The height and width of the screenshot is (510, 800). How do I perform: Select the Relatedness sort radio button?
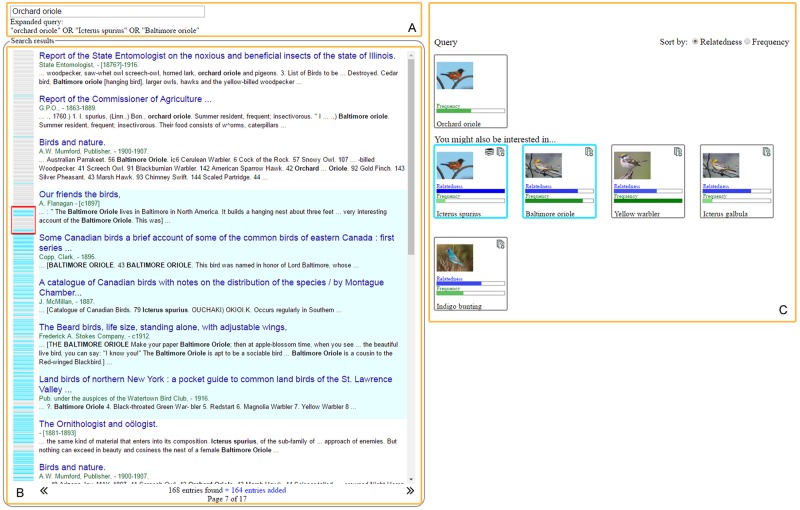click(695, 42)
